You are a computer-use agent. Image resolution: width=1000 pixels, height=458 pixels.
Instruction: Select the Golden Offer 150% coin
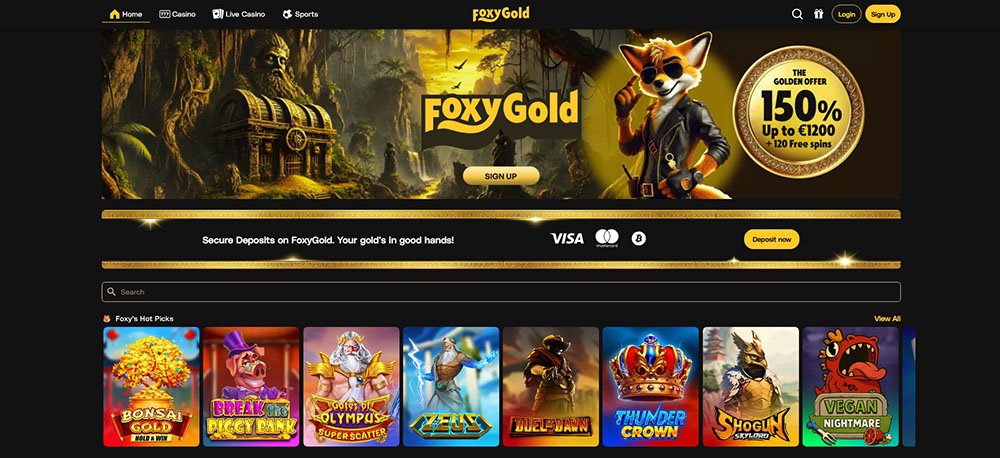click(798, 112)
